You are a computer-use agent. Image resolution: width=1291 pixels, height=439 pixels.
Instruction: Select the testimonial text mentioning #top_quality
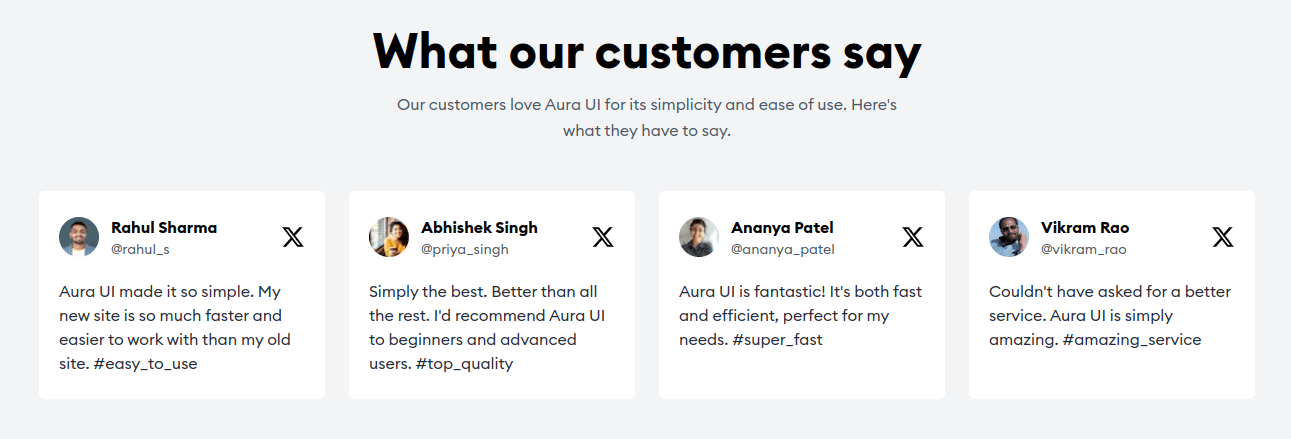click(487, 328)
